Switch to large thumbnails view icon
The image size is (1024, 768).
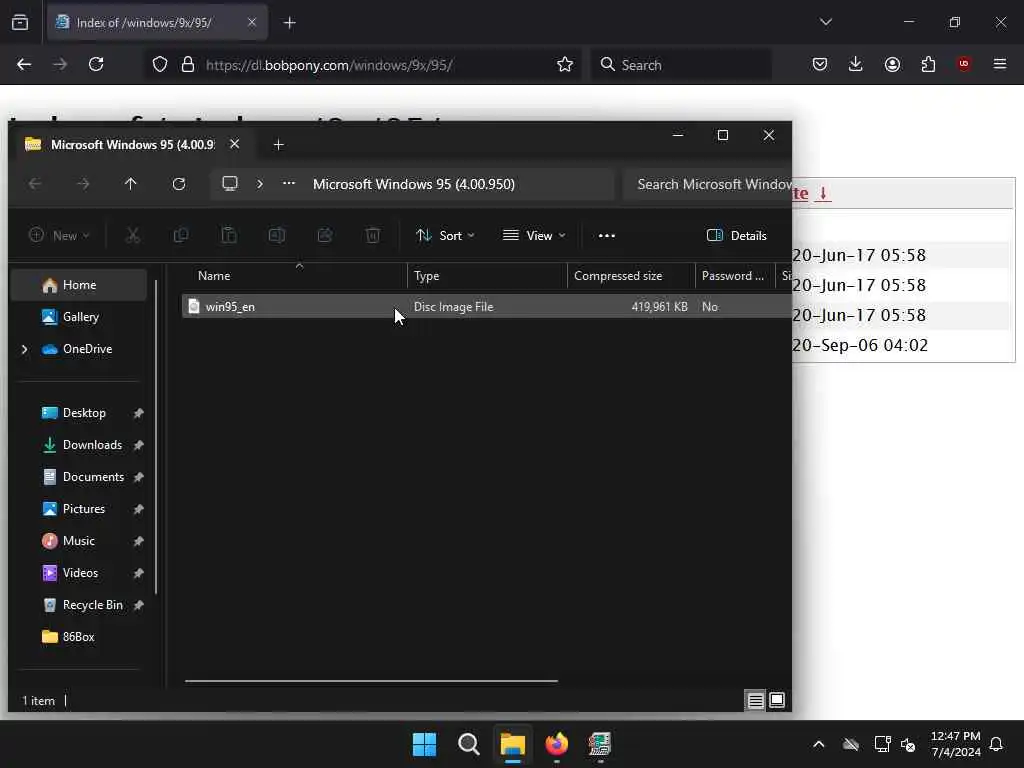776,701
